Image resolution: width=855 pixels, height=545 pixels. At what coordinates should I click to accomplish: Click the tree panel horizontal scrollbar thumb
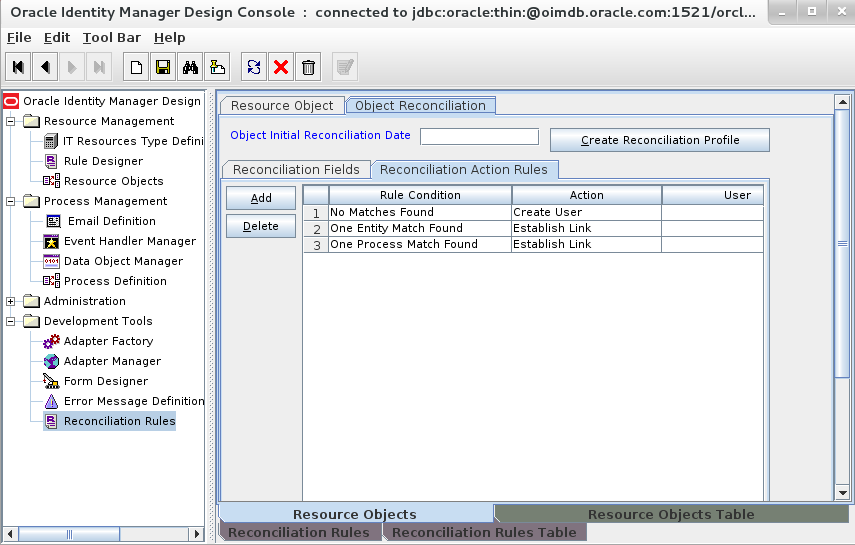click(69, 534)
